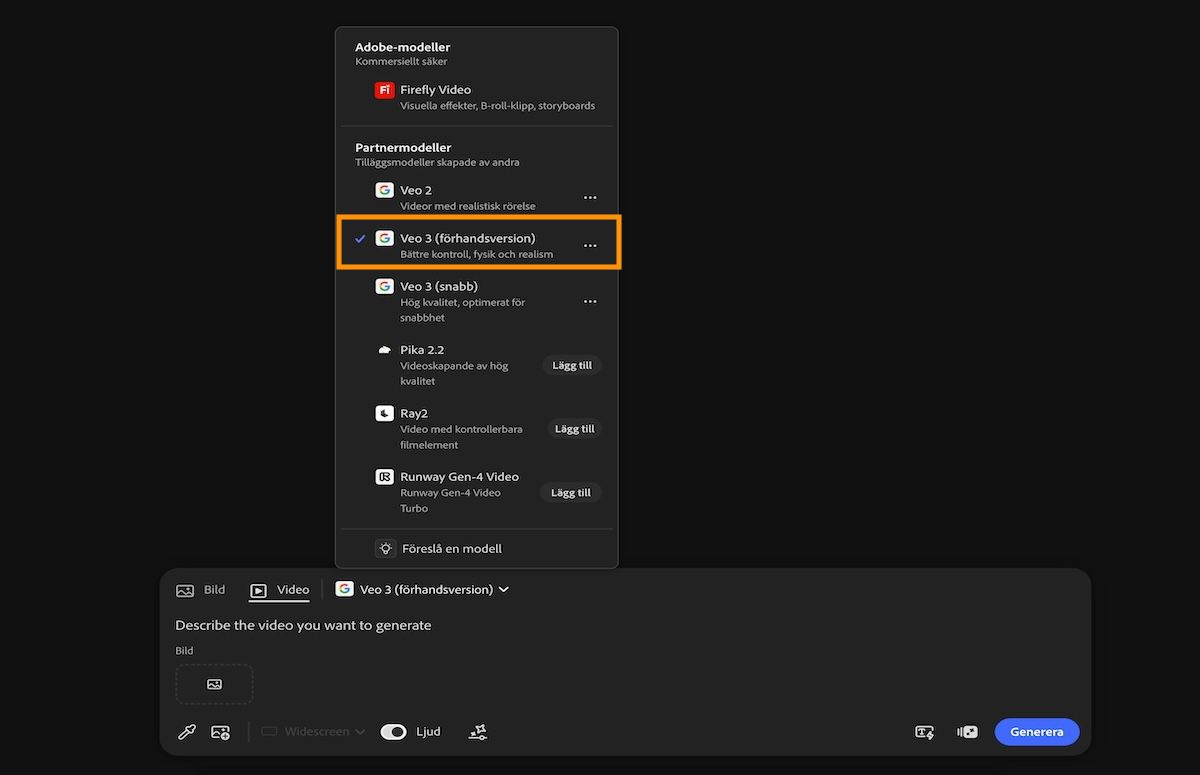Add the Pika 2.2 model
Screen dimensions: 1200x775
(572, 365)
